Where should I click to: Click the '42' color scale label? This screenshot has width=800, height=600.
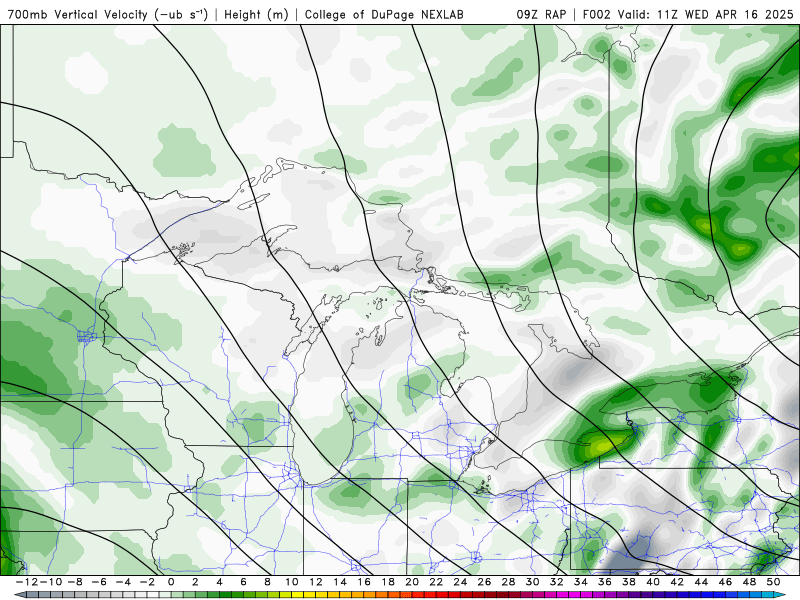point(677,582)
